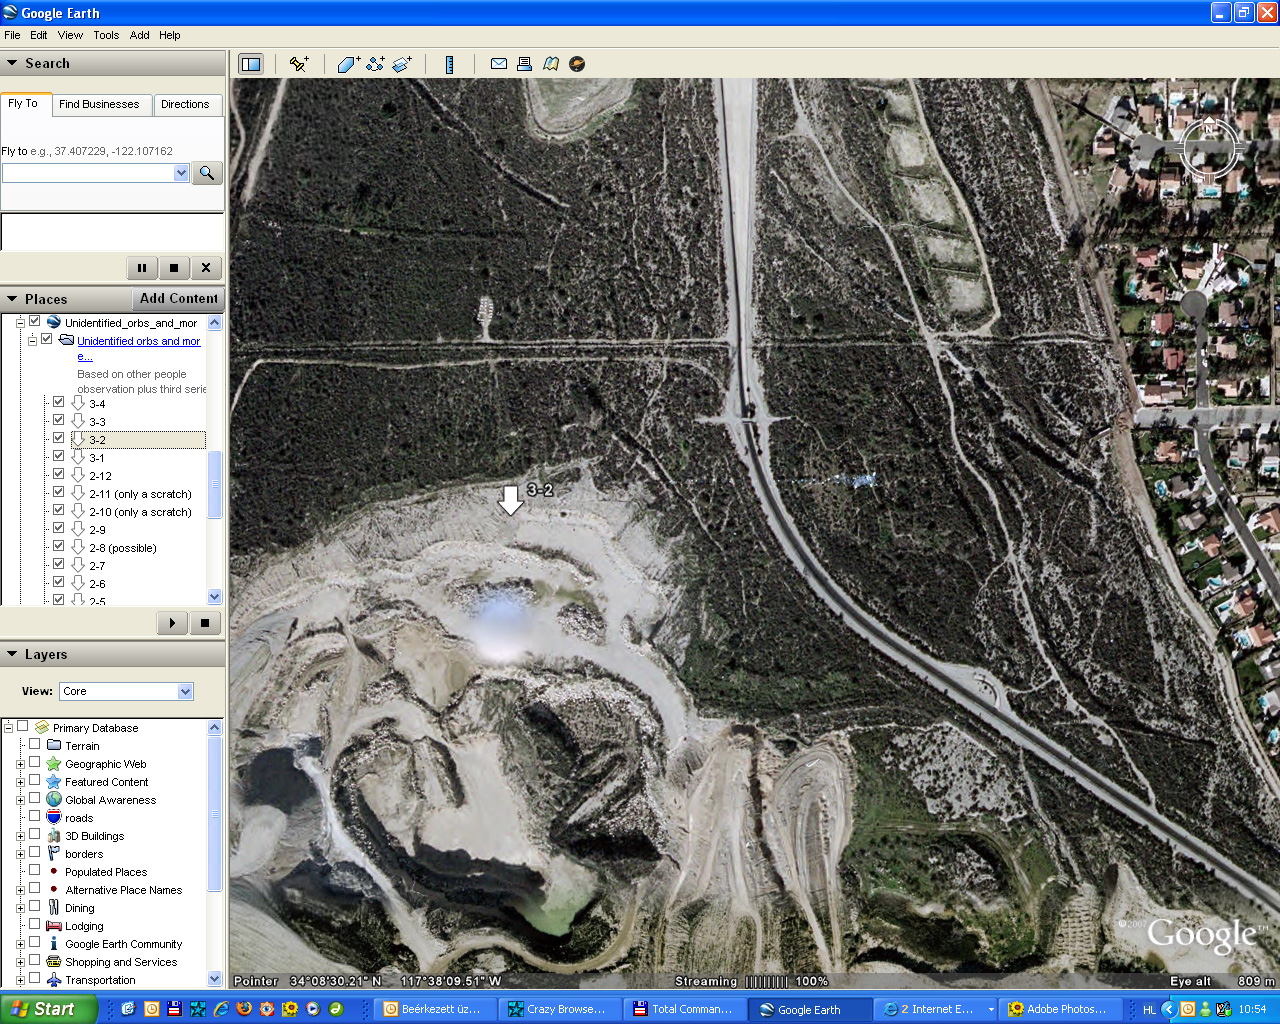This screenshot has height=1024, width=1280.
Task: Launch Internet Explorer from the quick launch bar
Action: (x=221, y=1009)
